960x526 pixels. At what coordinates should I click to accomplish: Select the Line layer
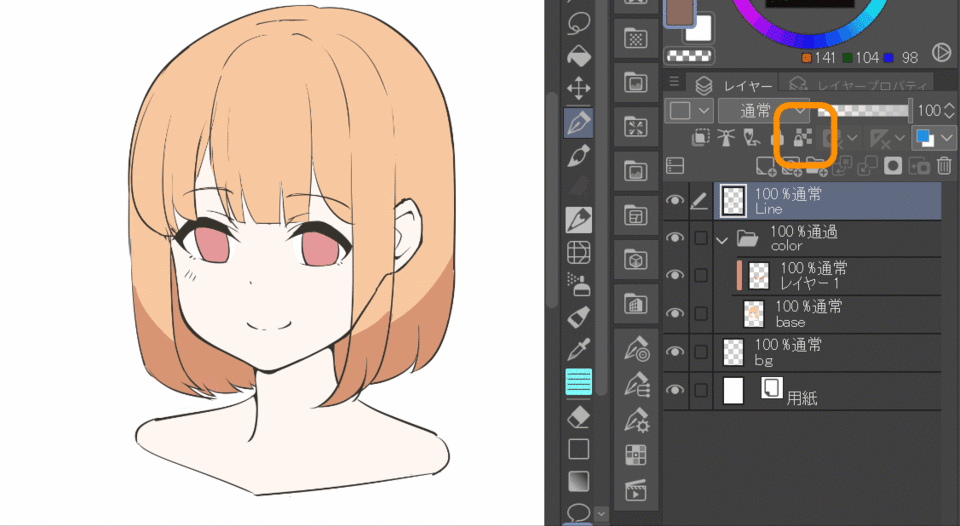pyautogui.click(x=827, y=201)
